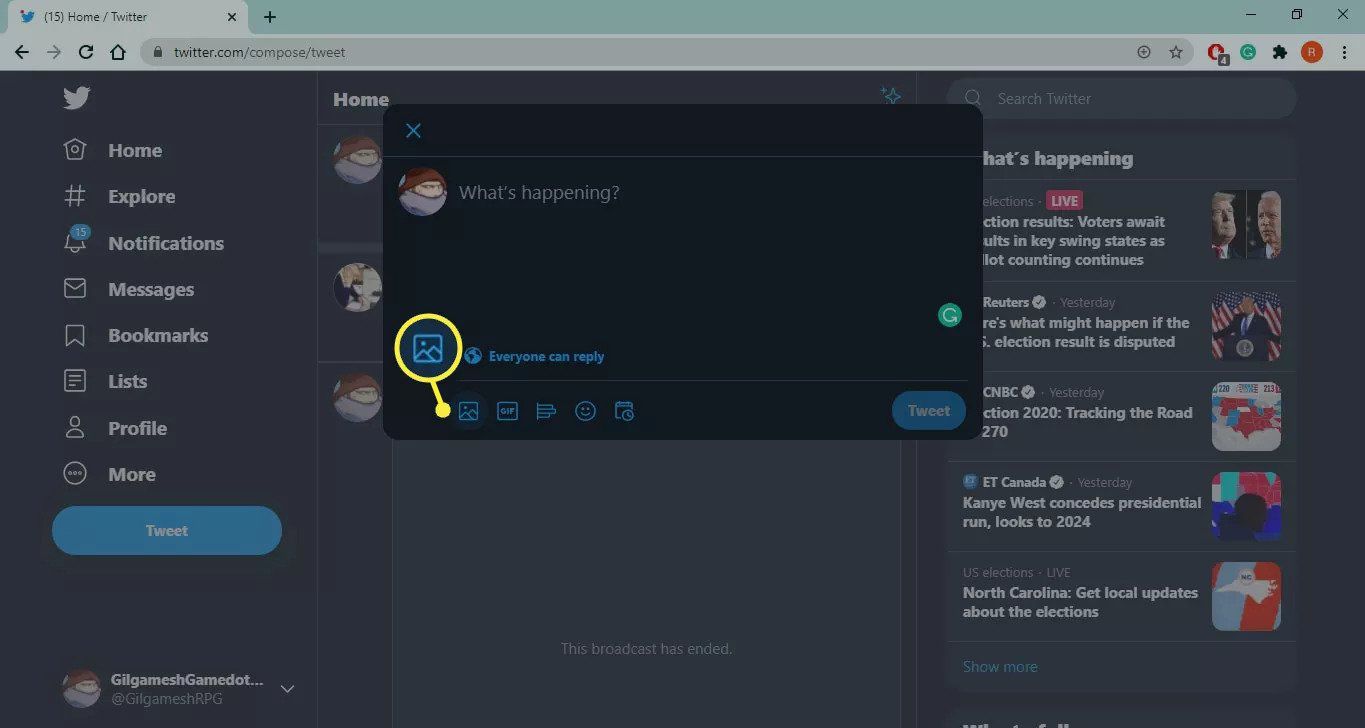Image resolution: width=1365 pixels, height=728 pixels.
Task: Click the red ad blocker extension icon
Action: (x=1217, y=53)
